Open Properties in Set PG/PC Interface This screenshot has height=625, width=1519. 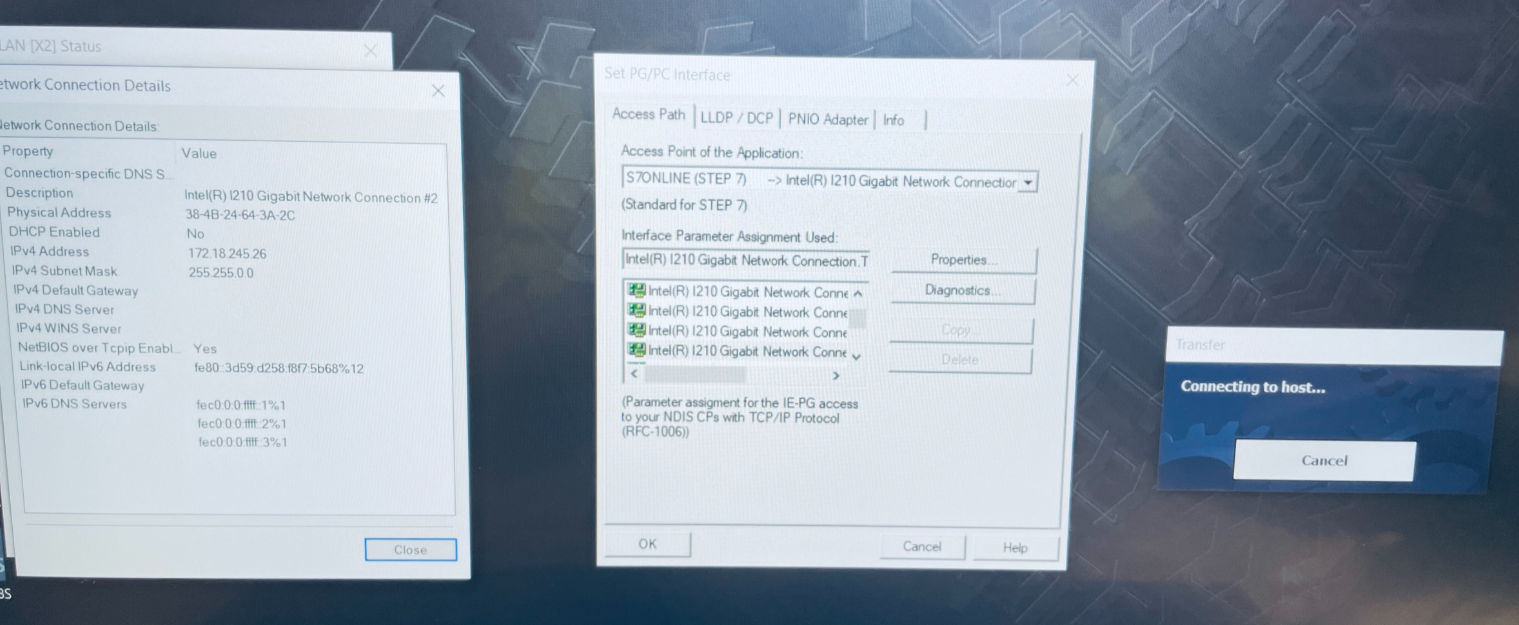[x=963, y=260]
